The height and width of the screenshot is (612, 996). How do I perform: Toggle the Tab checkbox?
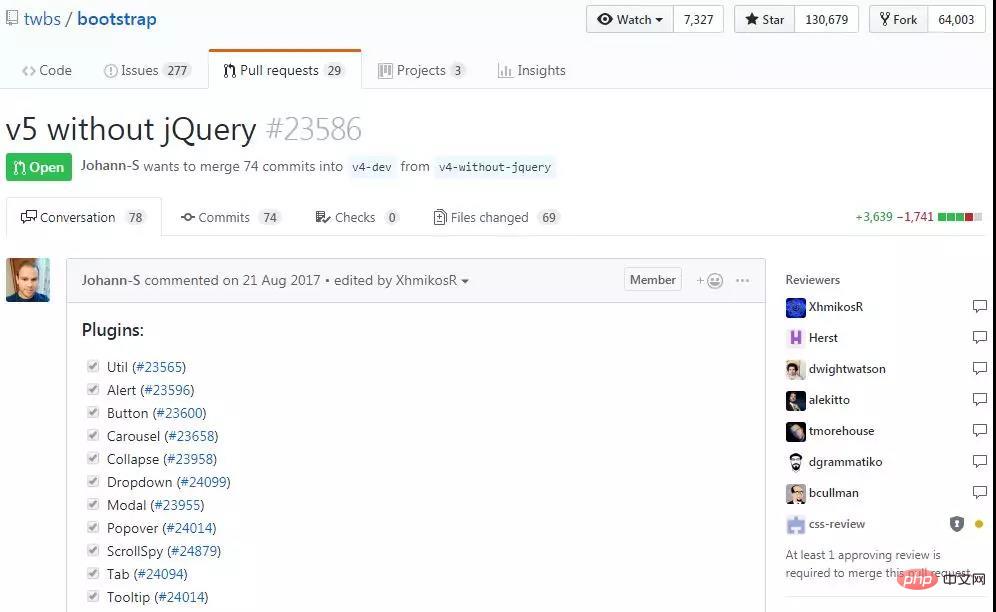tap(93, 573)
